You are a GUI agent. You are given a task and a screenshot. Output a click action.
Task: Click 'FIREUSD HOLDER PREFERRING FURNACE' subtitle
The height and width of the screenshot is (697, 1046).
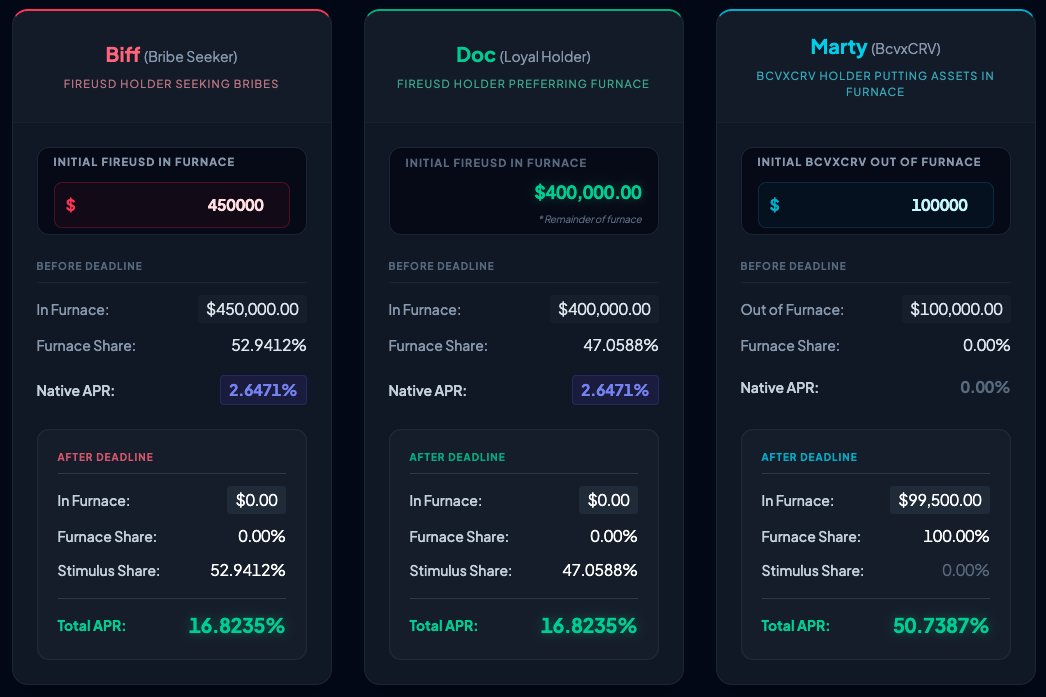(x=523, y=84)
